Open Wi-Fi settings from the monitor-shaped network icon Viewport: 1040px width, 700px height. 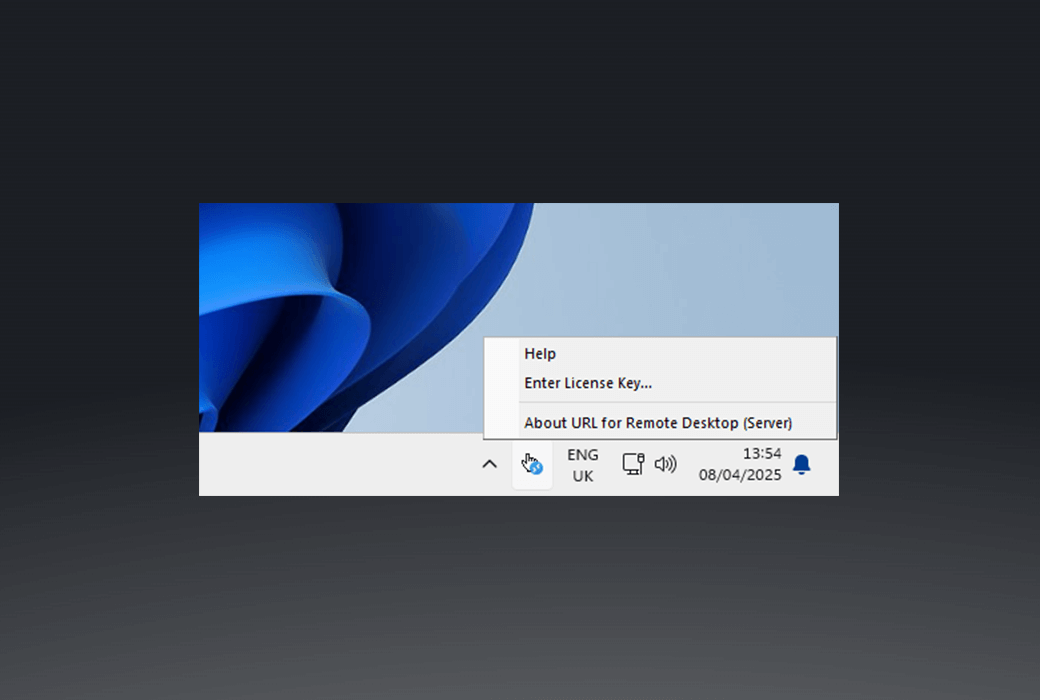(632, 464)
